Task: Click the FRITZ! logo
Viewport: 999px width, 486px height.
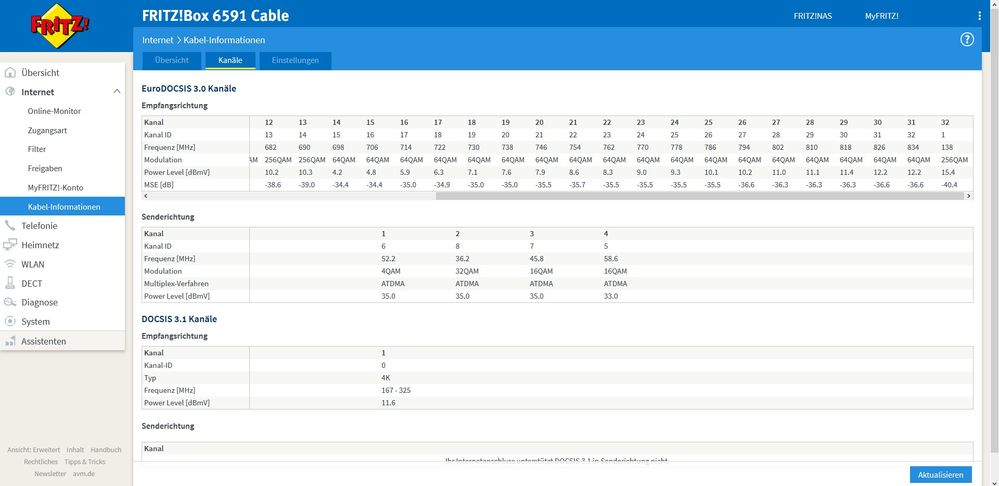Action: 61,26
